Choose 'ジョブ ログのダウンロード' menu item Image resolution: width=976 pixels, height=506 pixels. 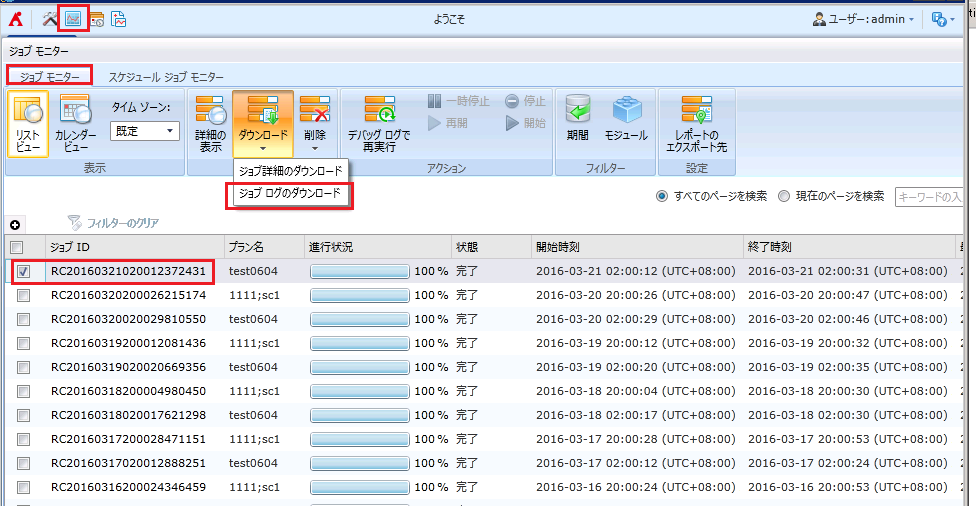(290, 194)
